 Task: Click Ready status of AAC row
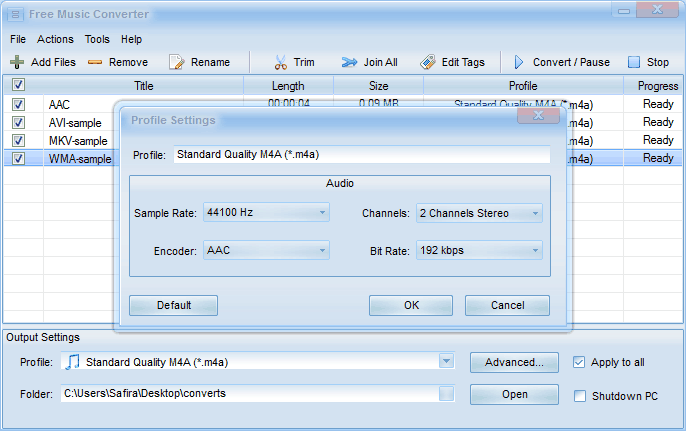click(x=658, y=104)
